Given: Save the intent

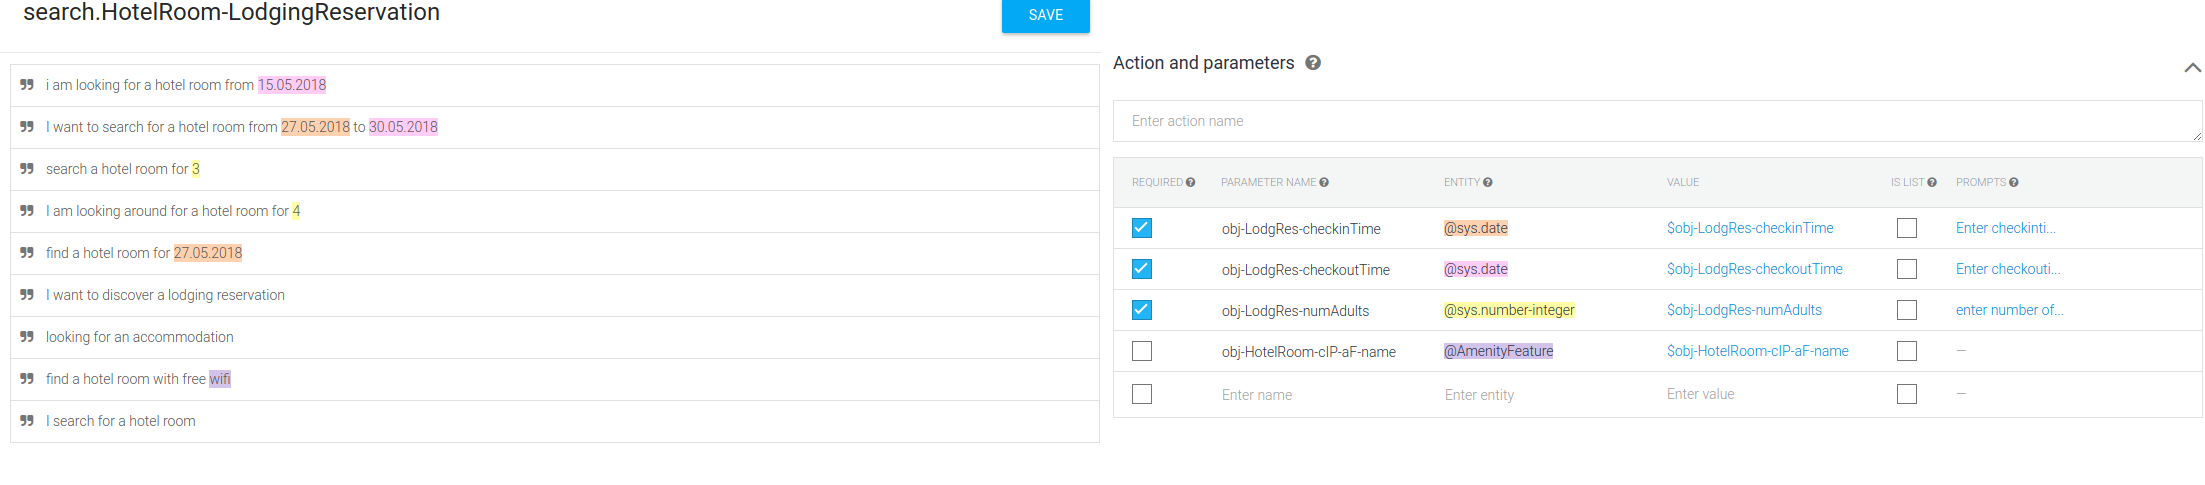Looking at the screenshot, I should click(1045, 16).
